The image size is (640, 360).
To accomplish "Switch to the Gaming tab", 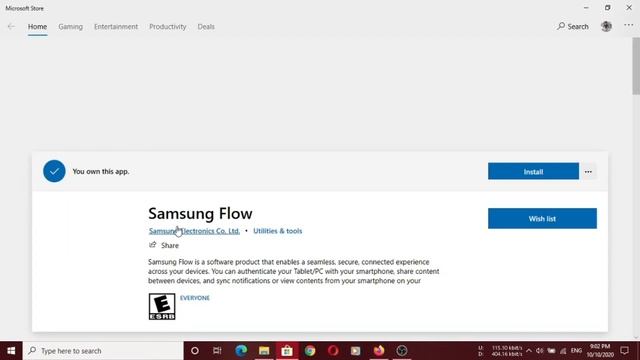I will (x=70, y=27).
